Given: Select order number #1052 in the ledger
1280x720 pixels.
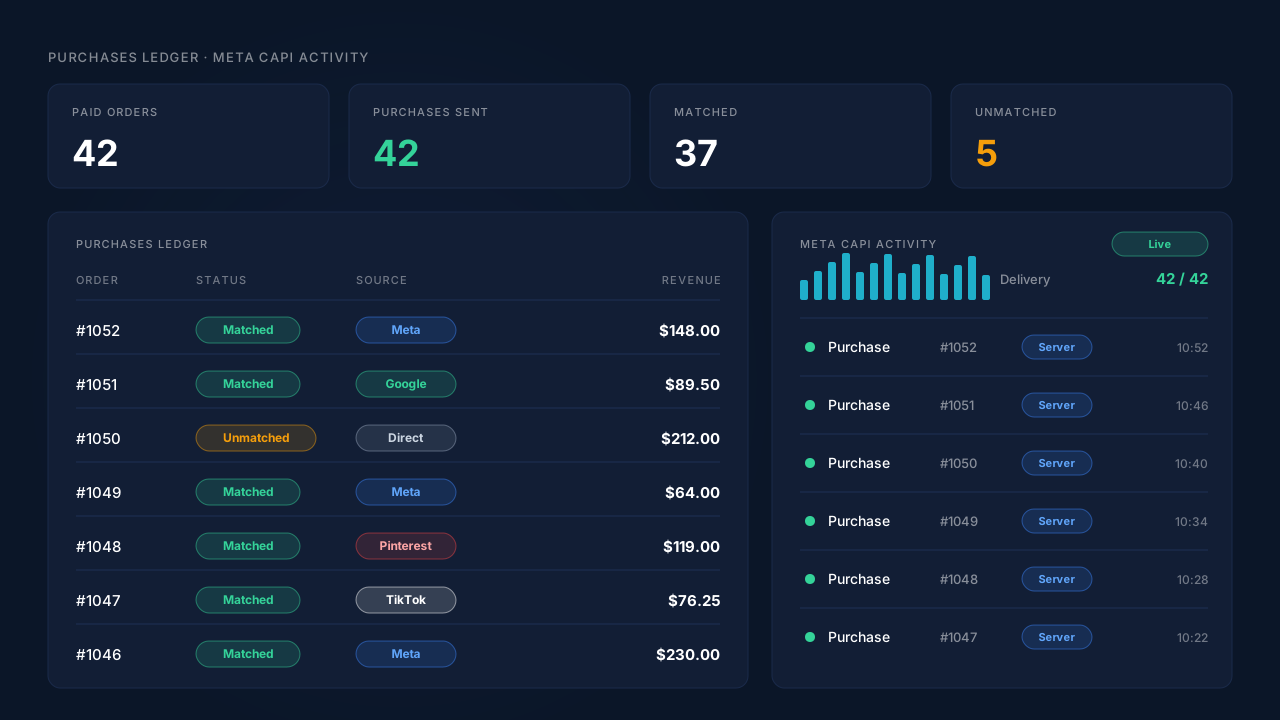Looking at the screenshot, I should click(98, 331).
